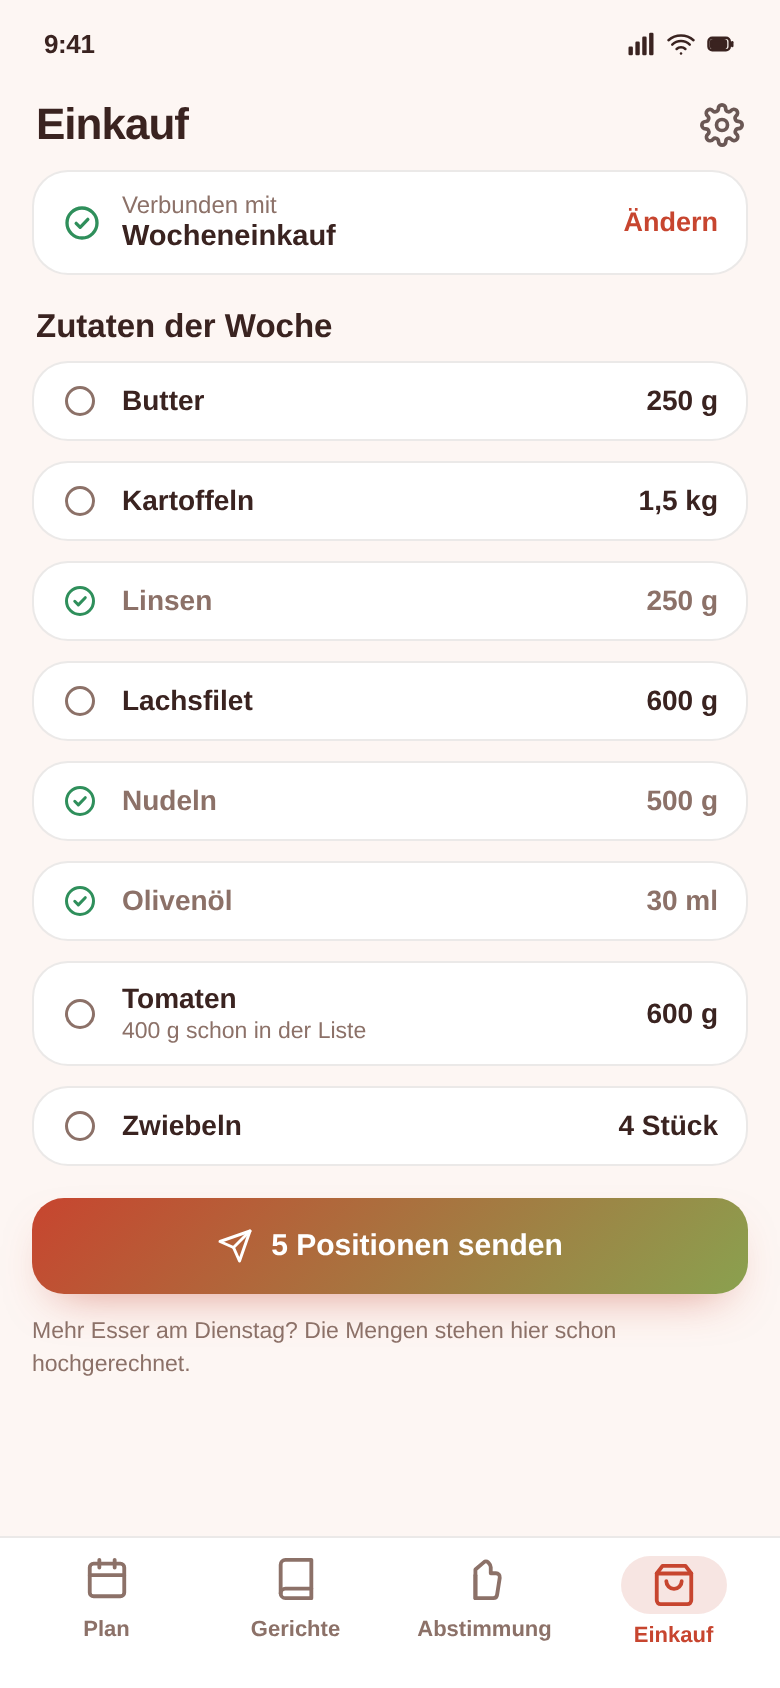This screenshot has height=1688, width=780.
Task: Check the battery status icon
Action: click(720, 44)
